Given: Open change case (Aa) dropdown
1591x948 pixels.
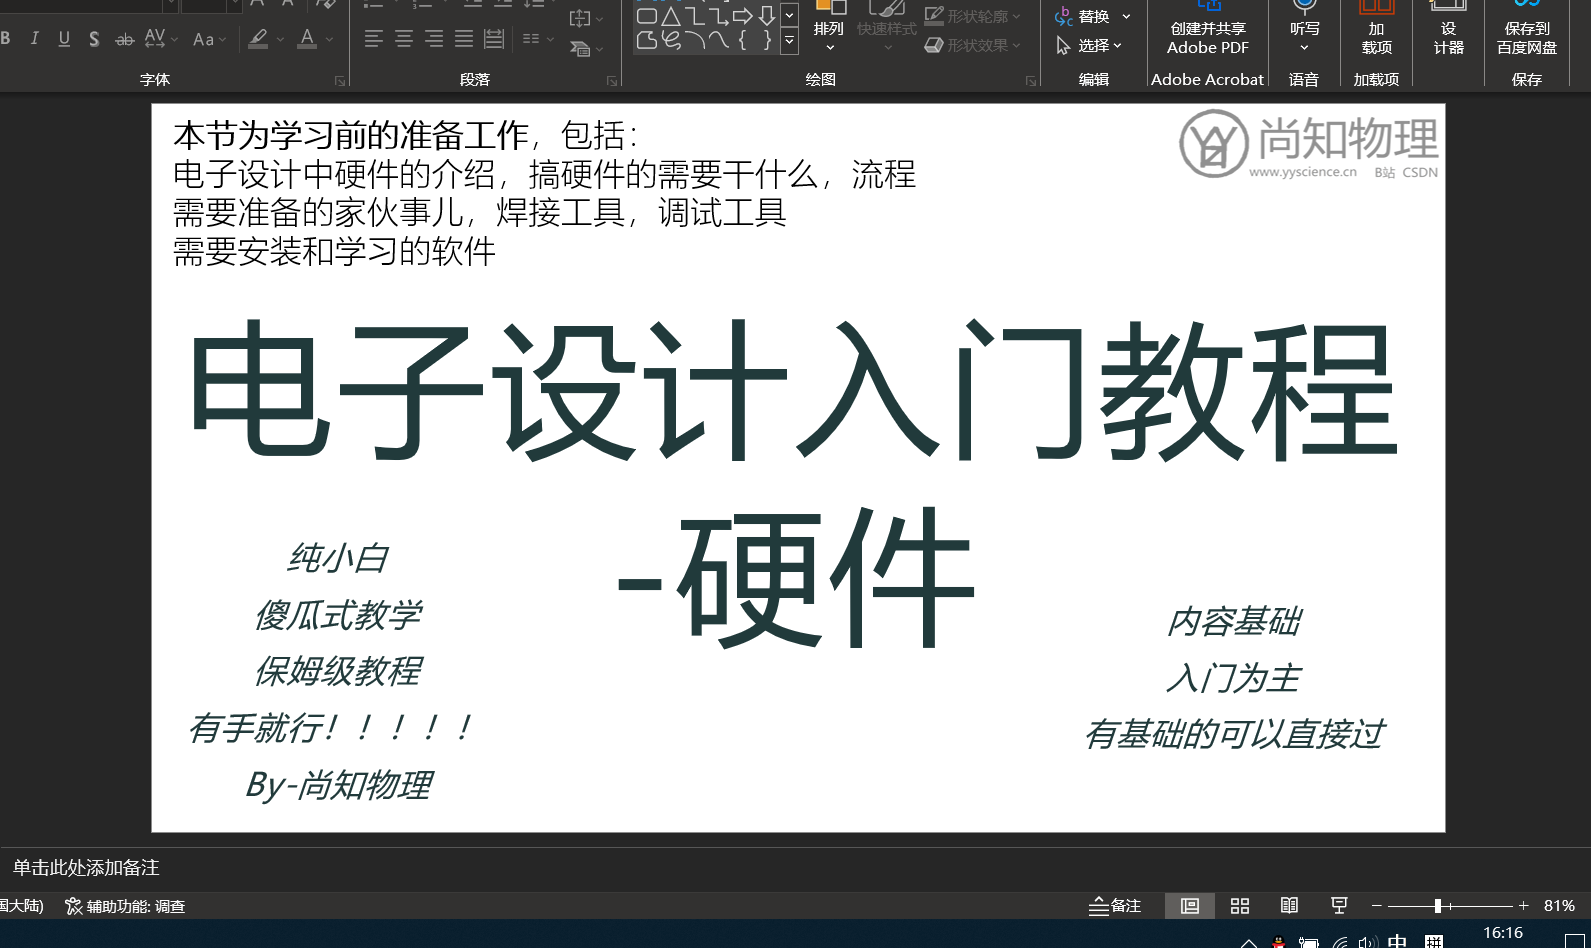Looking at the screenshot, I should pos(209,39).
